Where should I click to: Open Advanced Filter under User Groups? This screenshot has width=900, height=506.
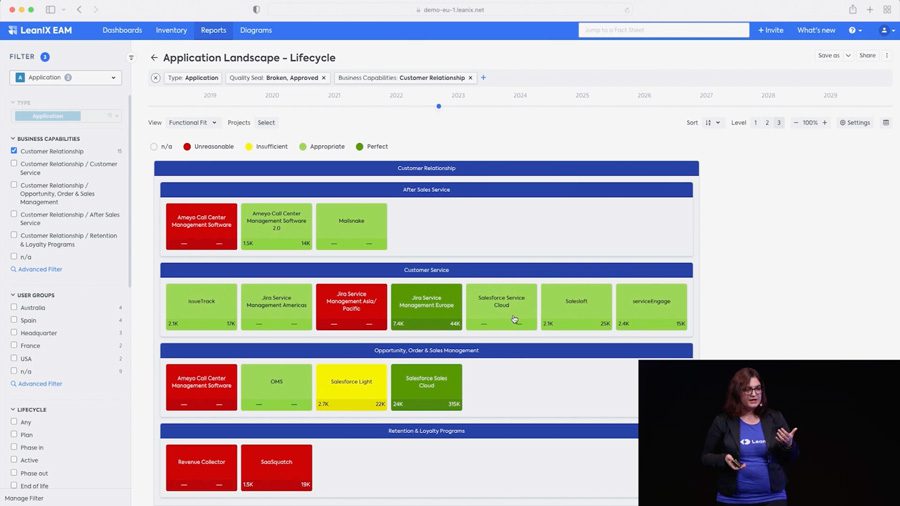pos(36,384)
